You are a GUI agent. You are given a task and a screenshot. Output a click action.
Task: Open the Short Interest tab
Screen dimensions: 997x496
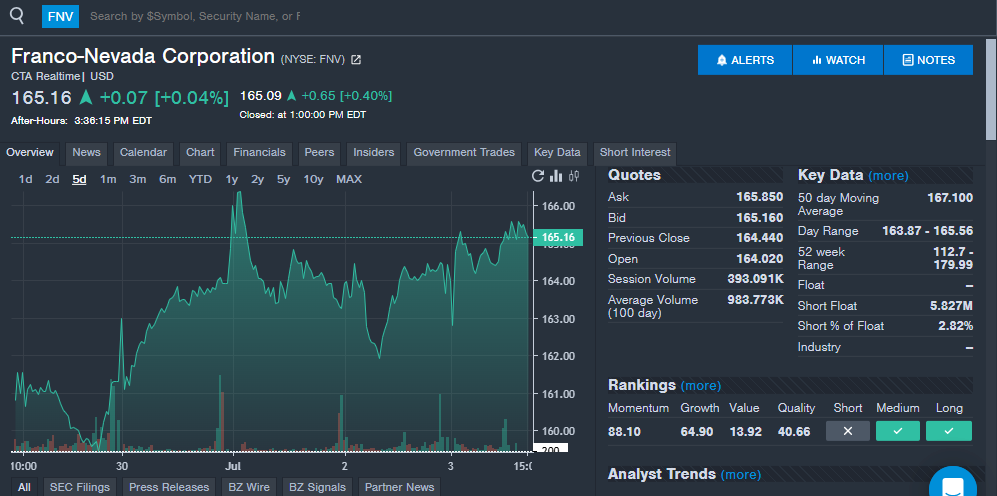(x=635, y=153)
